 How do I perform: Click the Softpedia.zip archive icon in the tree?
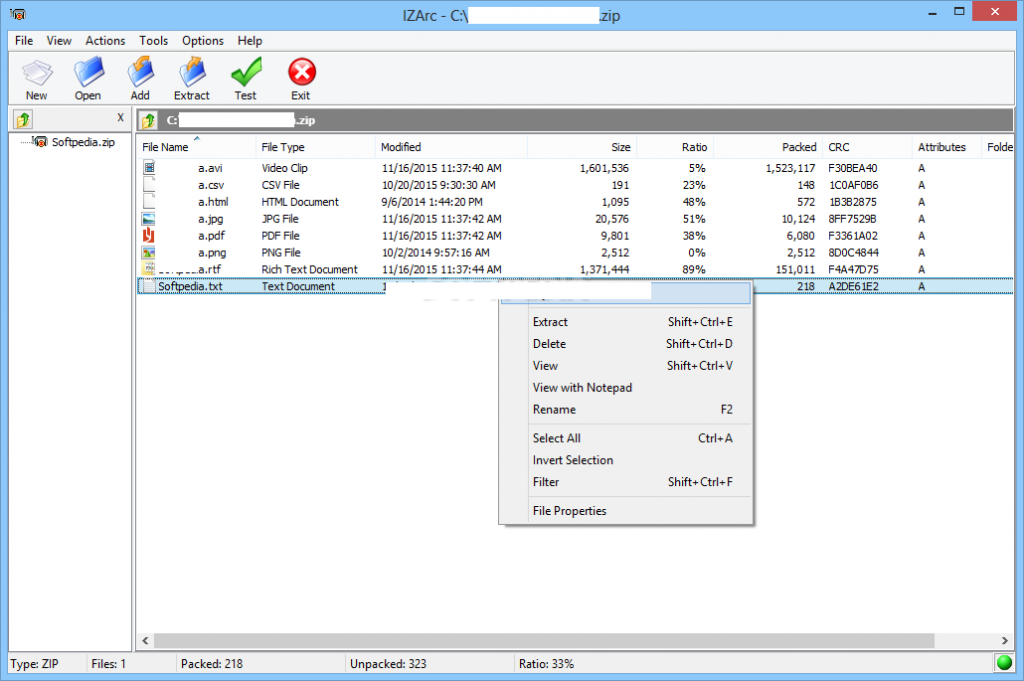(x=40, y=142)
